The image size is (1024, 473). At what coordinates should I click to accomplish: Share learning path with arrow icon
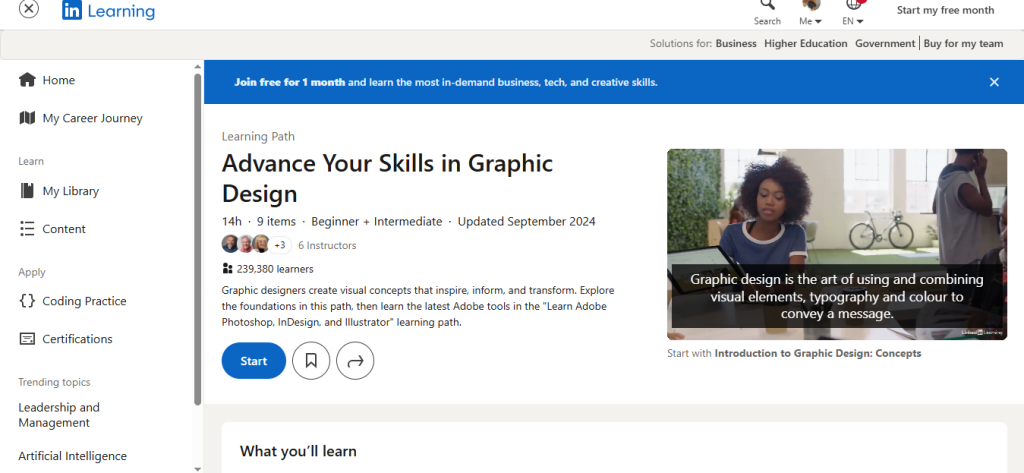click(355, 361)
